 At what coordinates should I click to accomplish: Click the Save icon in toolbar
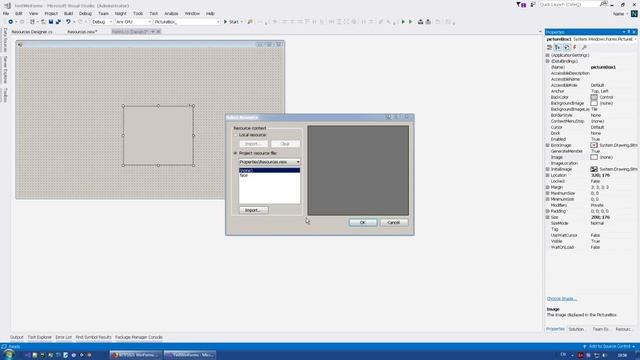[51, 22]
